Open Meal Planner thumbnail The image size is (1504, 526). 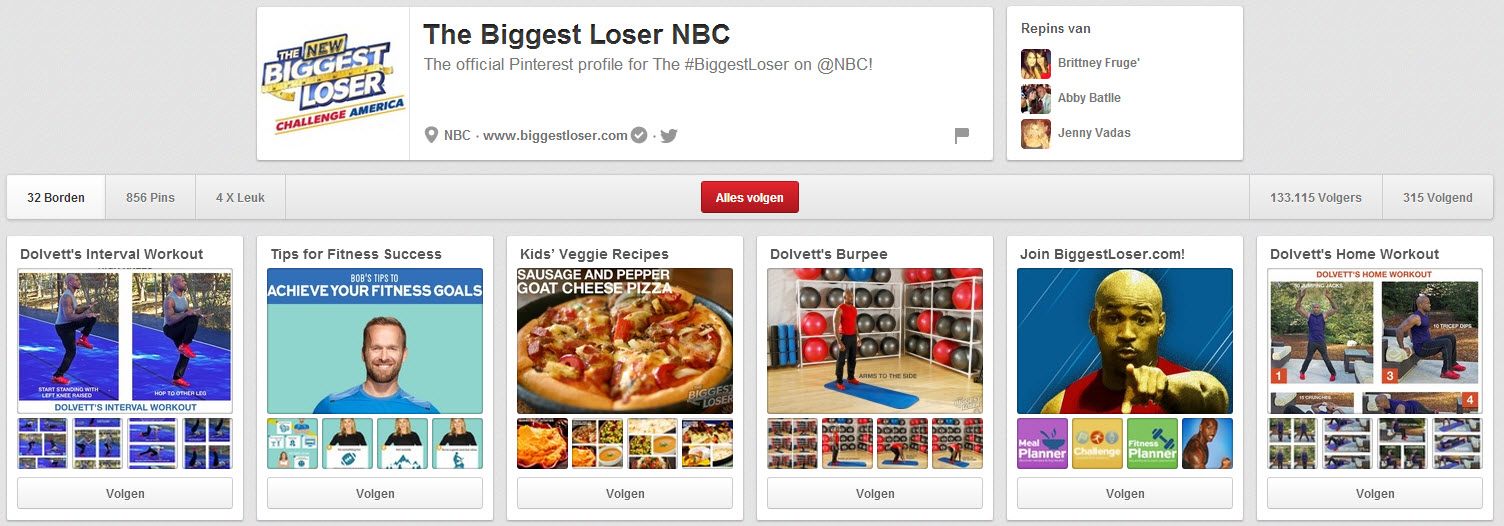click(1043, 443)
